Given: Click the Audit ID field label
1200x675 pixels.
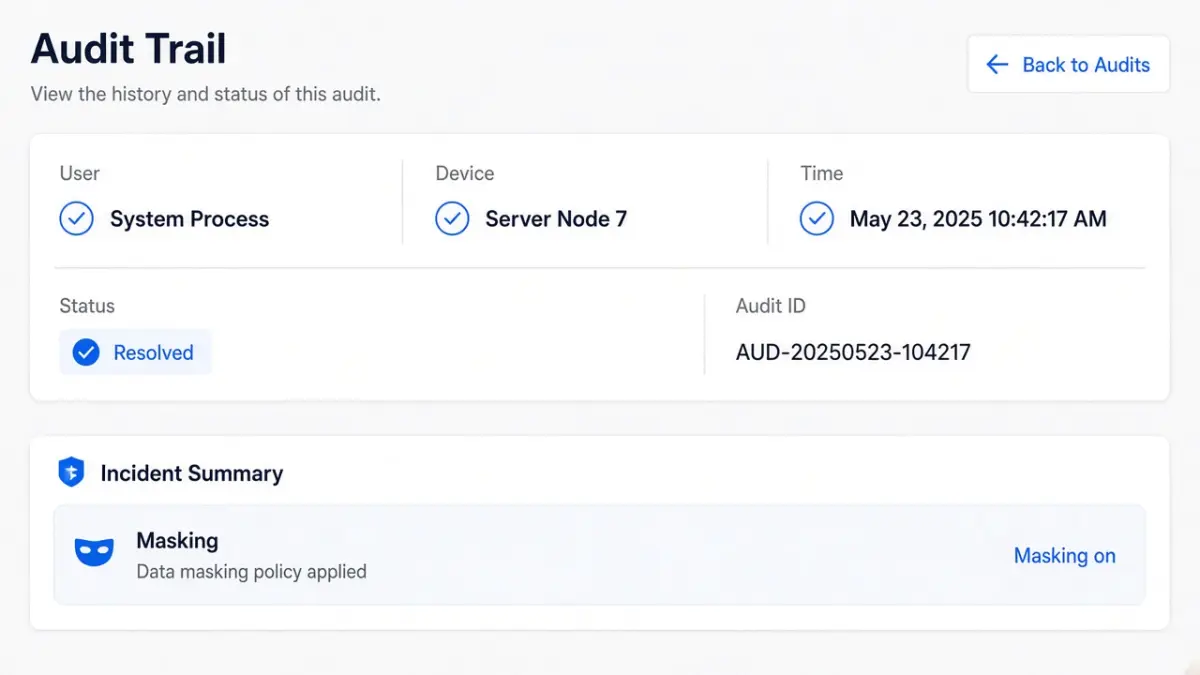Looking at the screenshot, I should coord(771,306).
